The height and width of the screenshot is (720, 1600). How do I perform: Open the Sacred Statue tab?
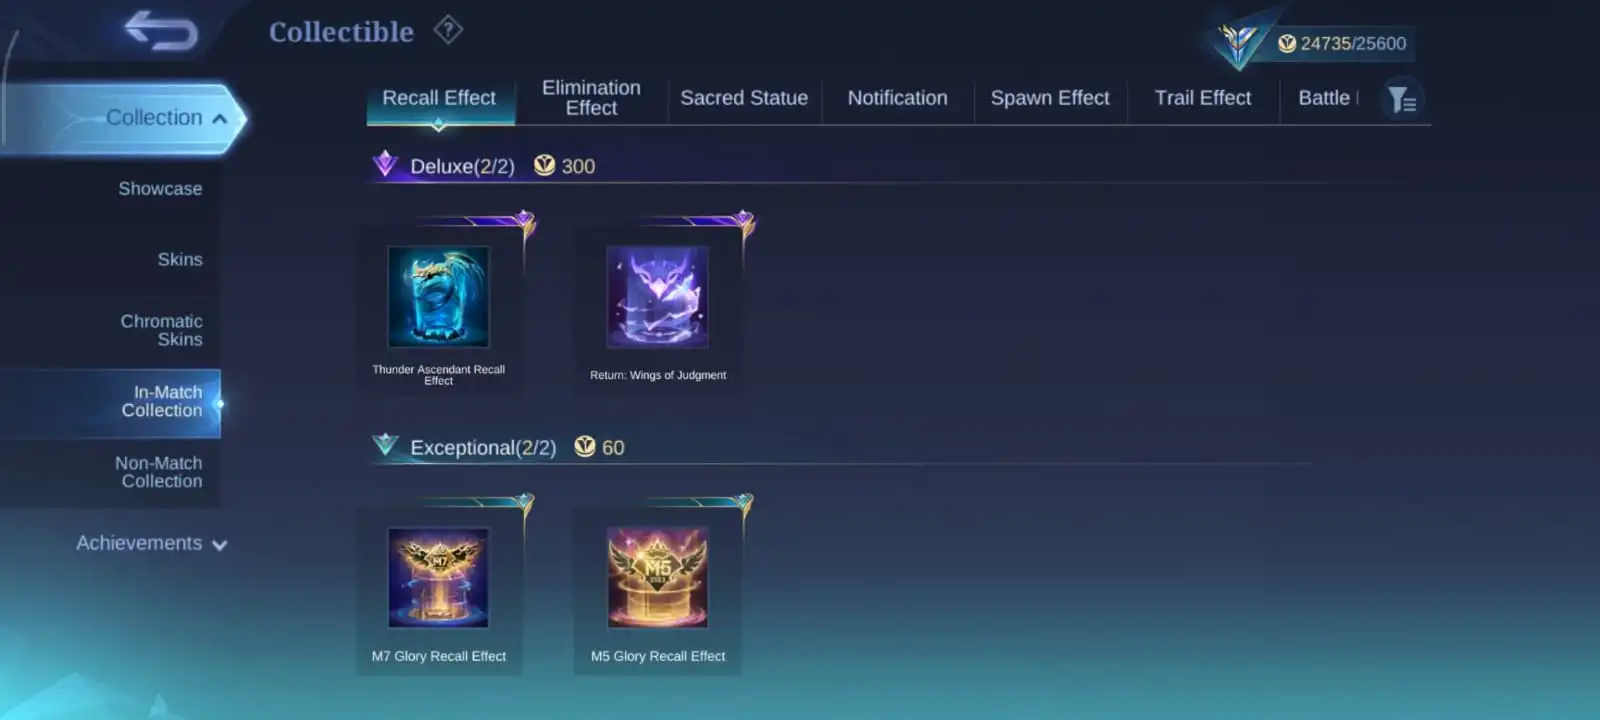click(x=744, y=98)
